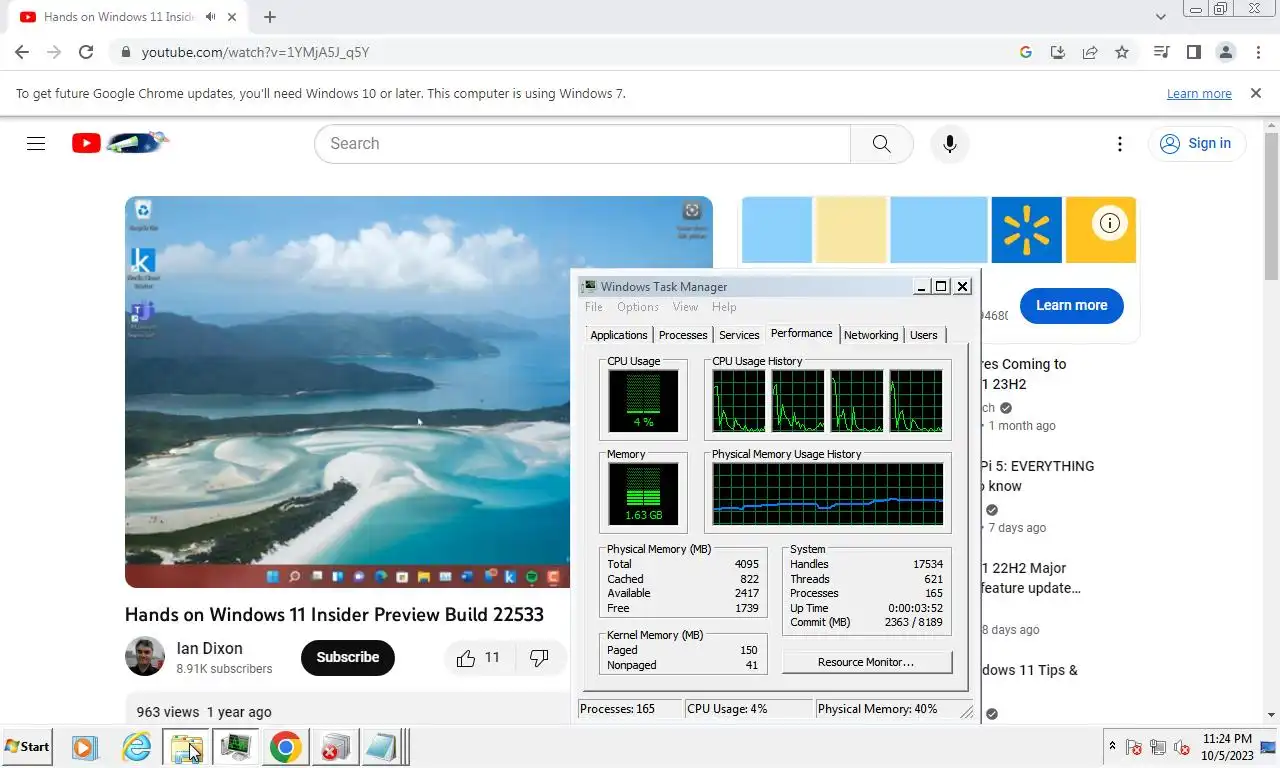Viewport: 1280px width, 768px height.
Task: Click the network icon in system tray
Action: pyautogui.click(x=1158, y=747)
